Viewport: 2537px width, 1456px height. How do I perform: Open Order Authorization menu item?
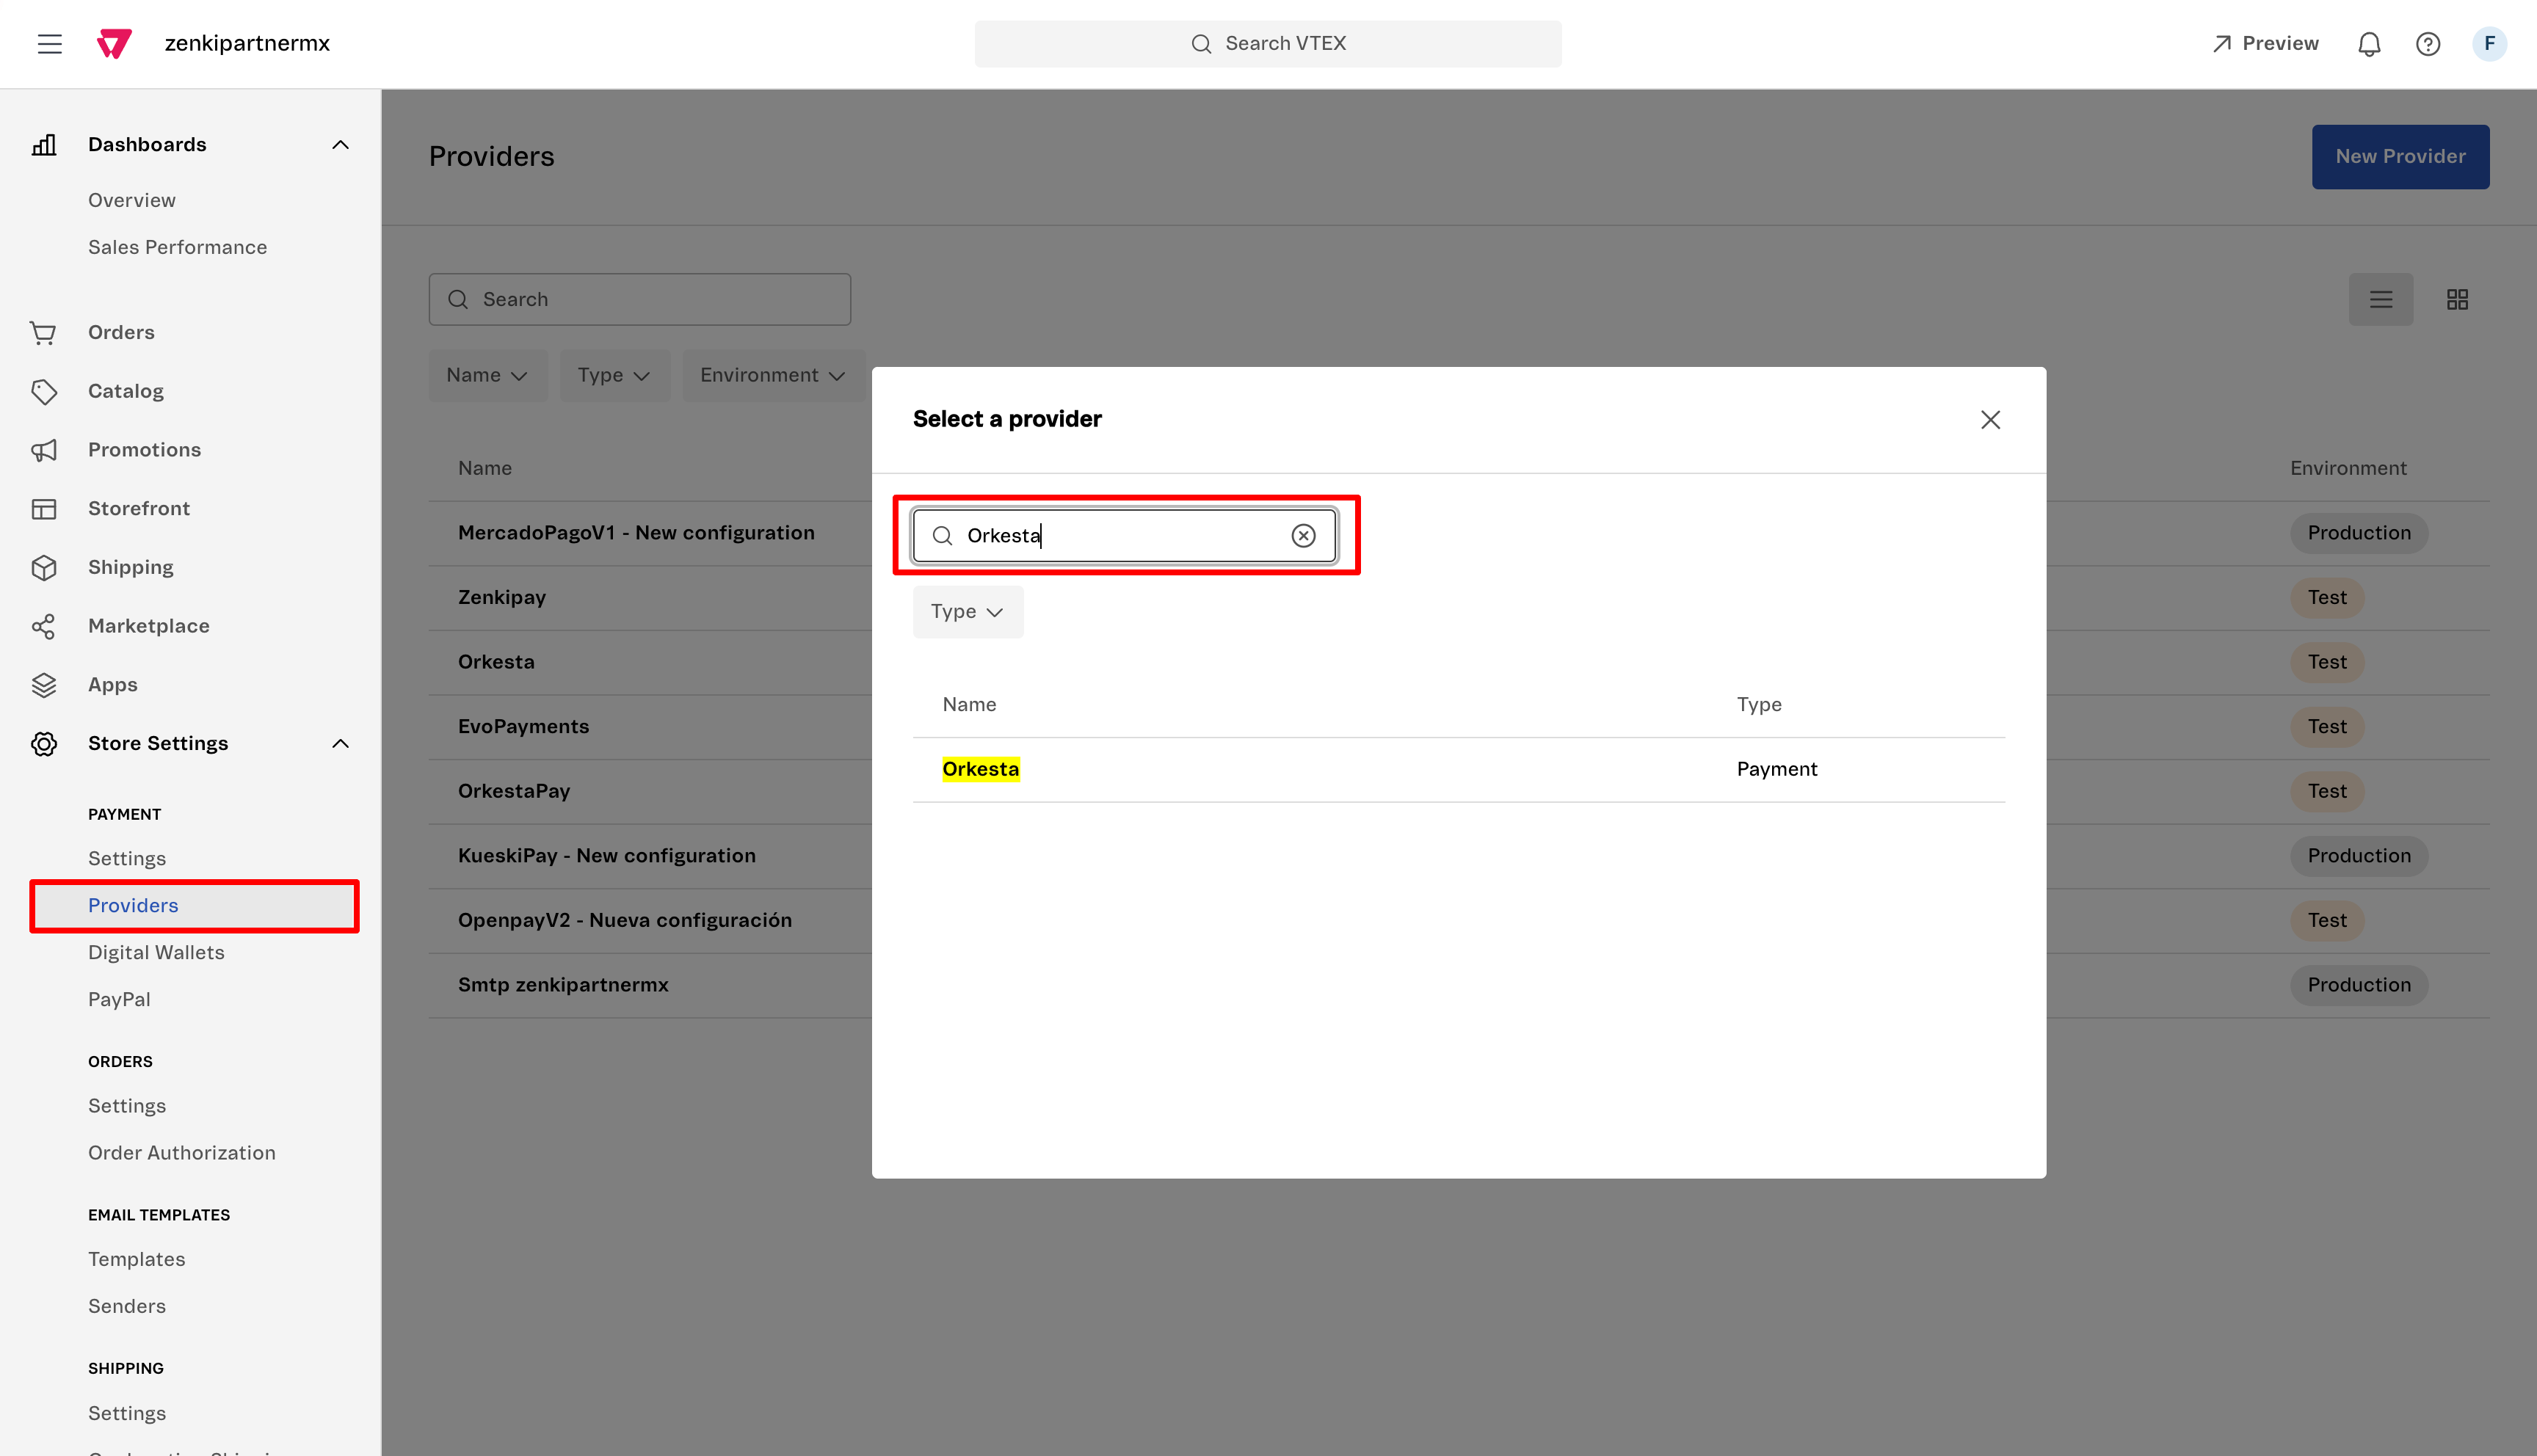[x=182, y=1153]
